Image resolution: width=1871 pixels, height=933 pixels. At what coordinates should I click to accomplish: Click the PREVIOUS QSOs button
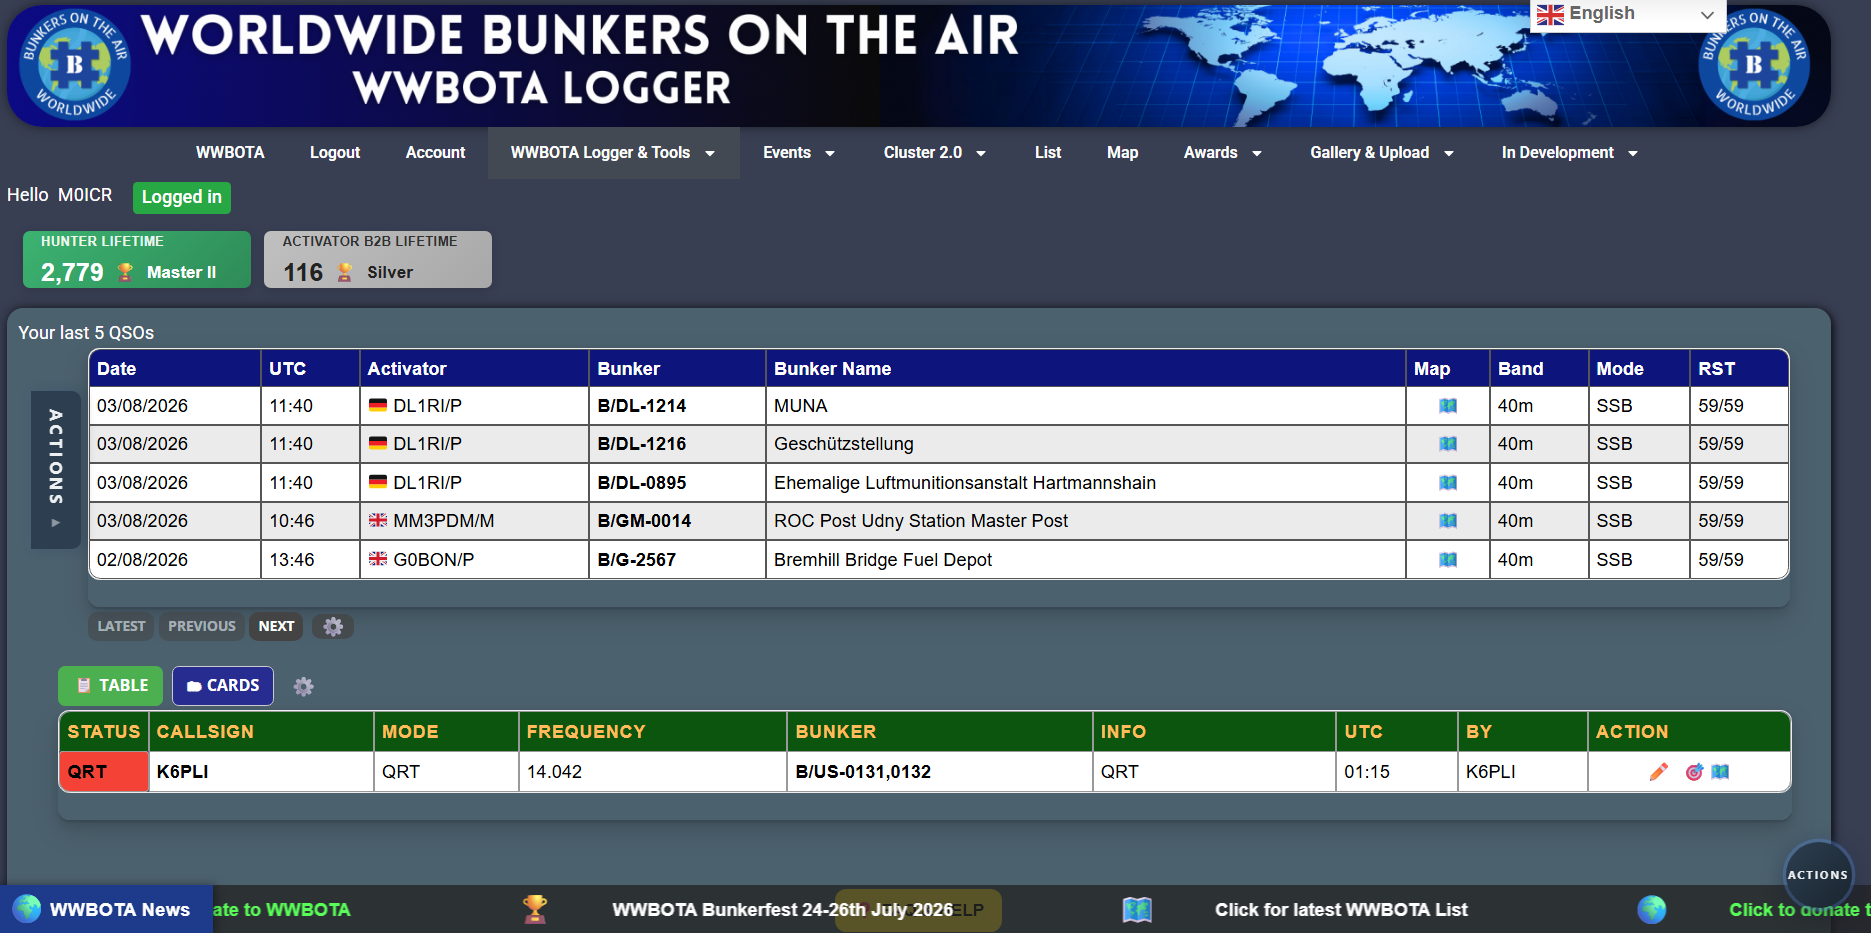pos(202,626)
